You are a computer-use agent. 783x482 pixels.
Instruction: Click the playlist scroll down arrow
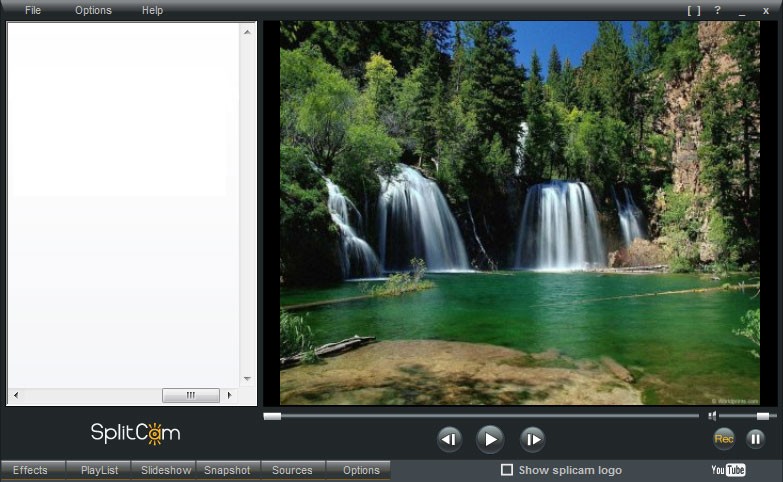coord(247,379)
